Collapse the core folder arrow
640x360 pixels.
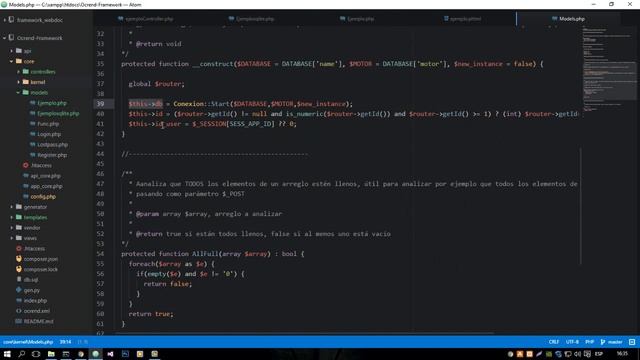11,61
